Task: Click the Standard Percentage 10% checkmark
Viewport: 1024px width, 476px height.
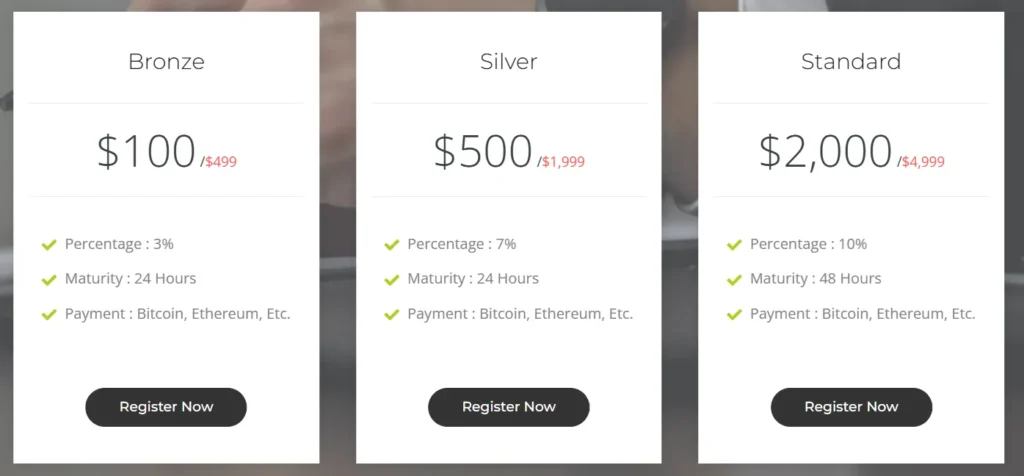Action: point(735,244)
